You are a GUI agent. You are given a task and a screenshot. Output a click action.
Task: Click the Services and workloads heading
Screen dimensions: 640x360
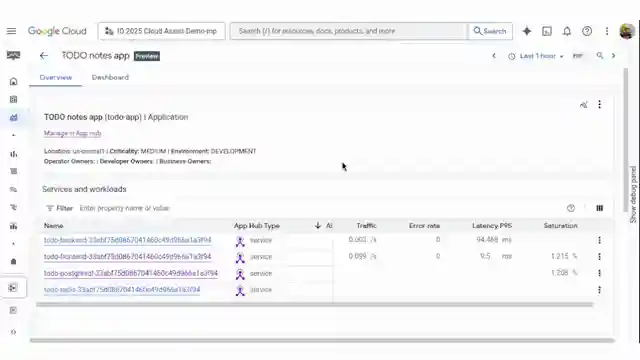[84, 189]
